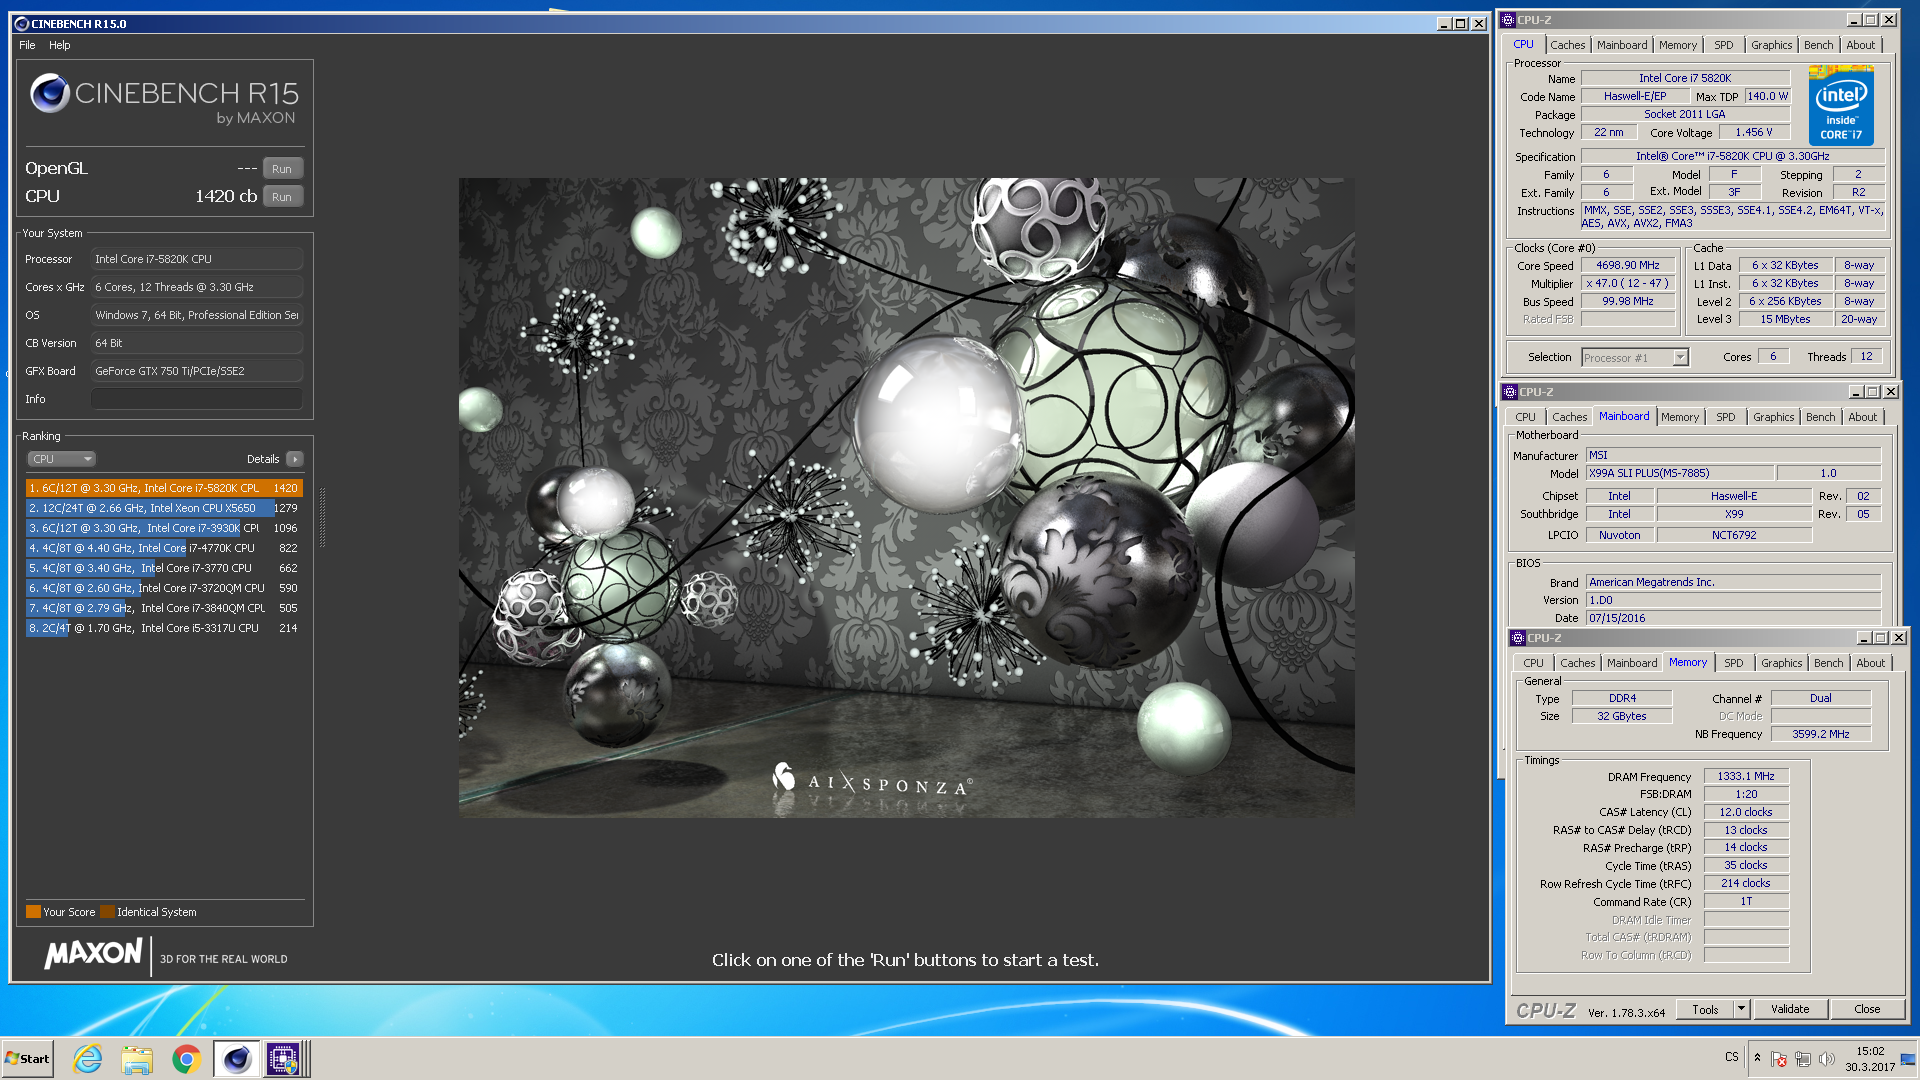Click the motherboard model X99A SLI PLUS field

pos(1680,474)
